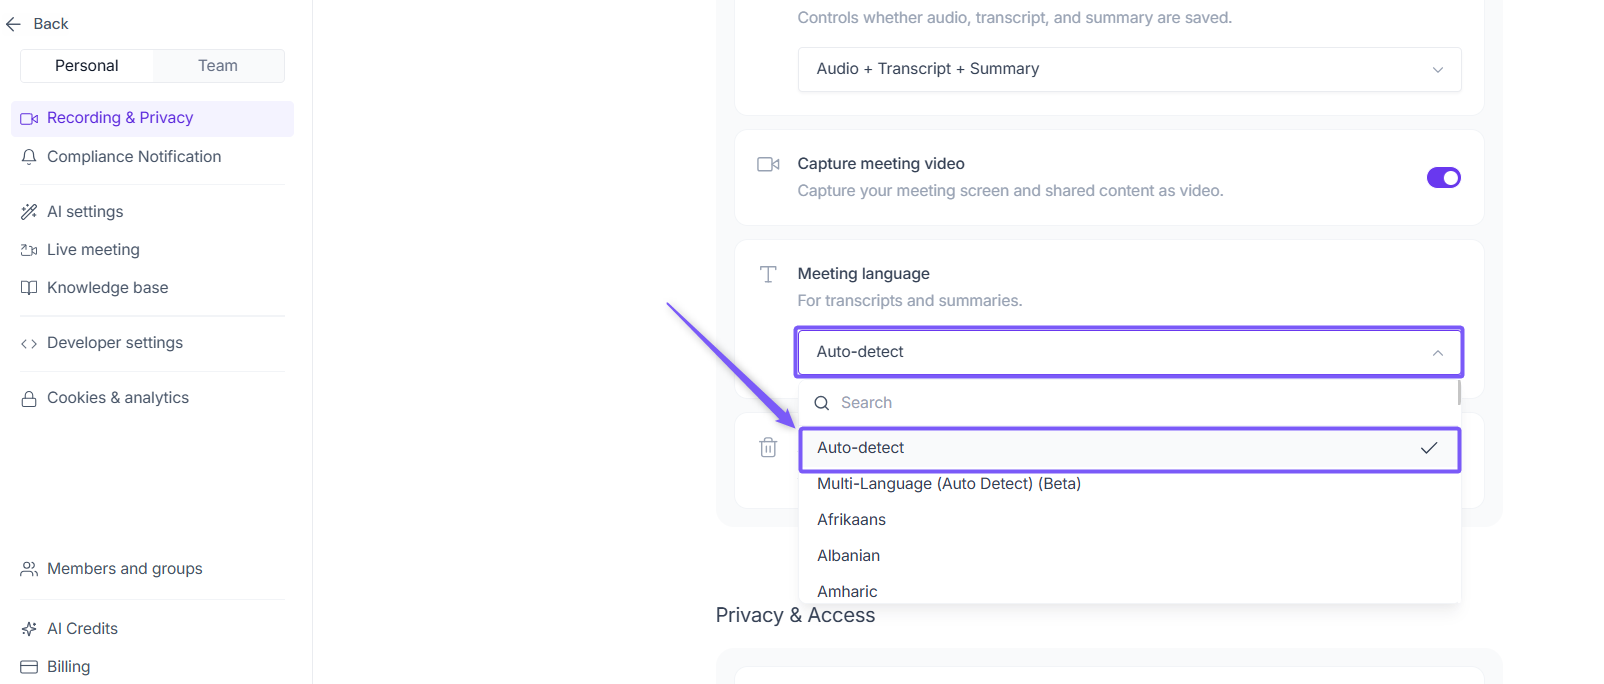Click the AI settings magic wand icon
This screenshot has height=684, width=1604.
point(29,212)
